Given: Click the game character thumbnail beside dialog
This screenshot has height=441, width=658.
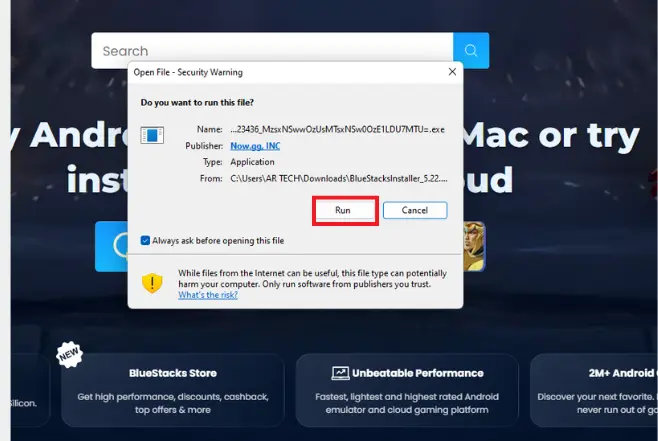Looking at the screenshot, I should tap(471, 245).
